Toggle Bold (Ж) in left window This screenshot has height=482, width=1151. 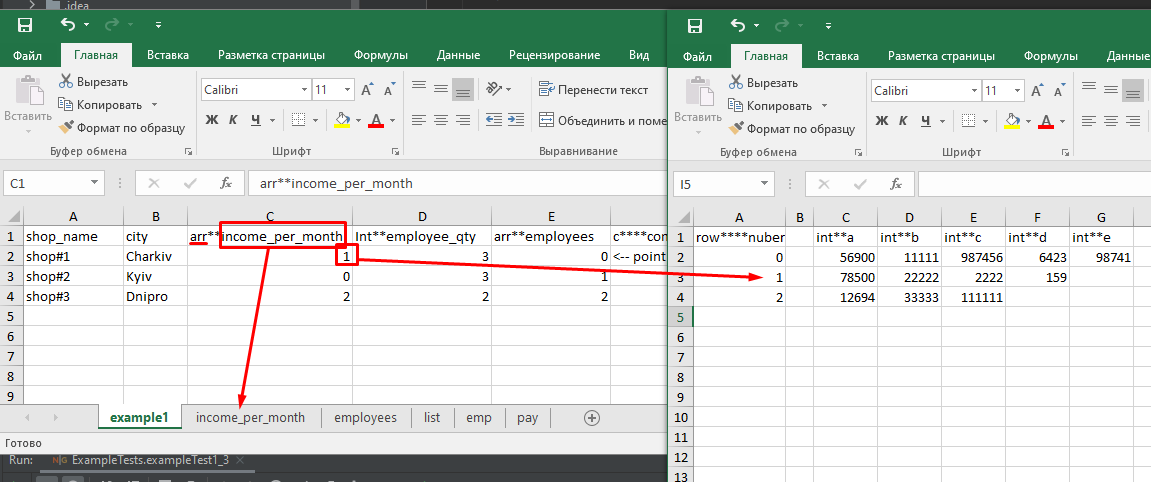tap(211, 120)
